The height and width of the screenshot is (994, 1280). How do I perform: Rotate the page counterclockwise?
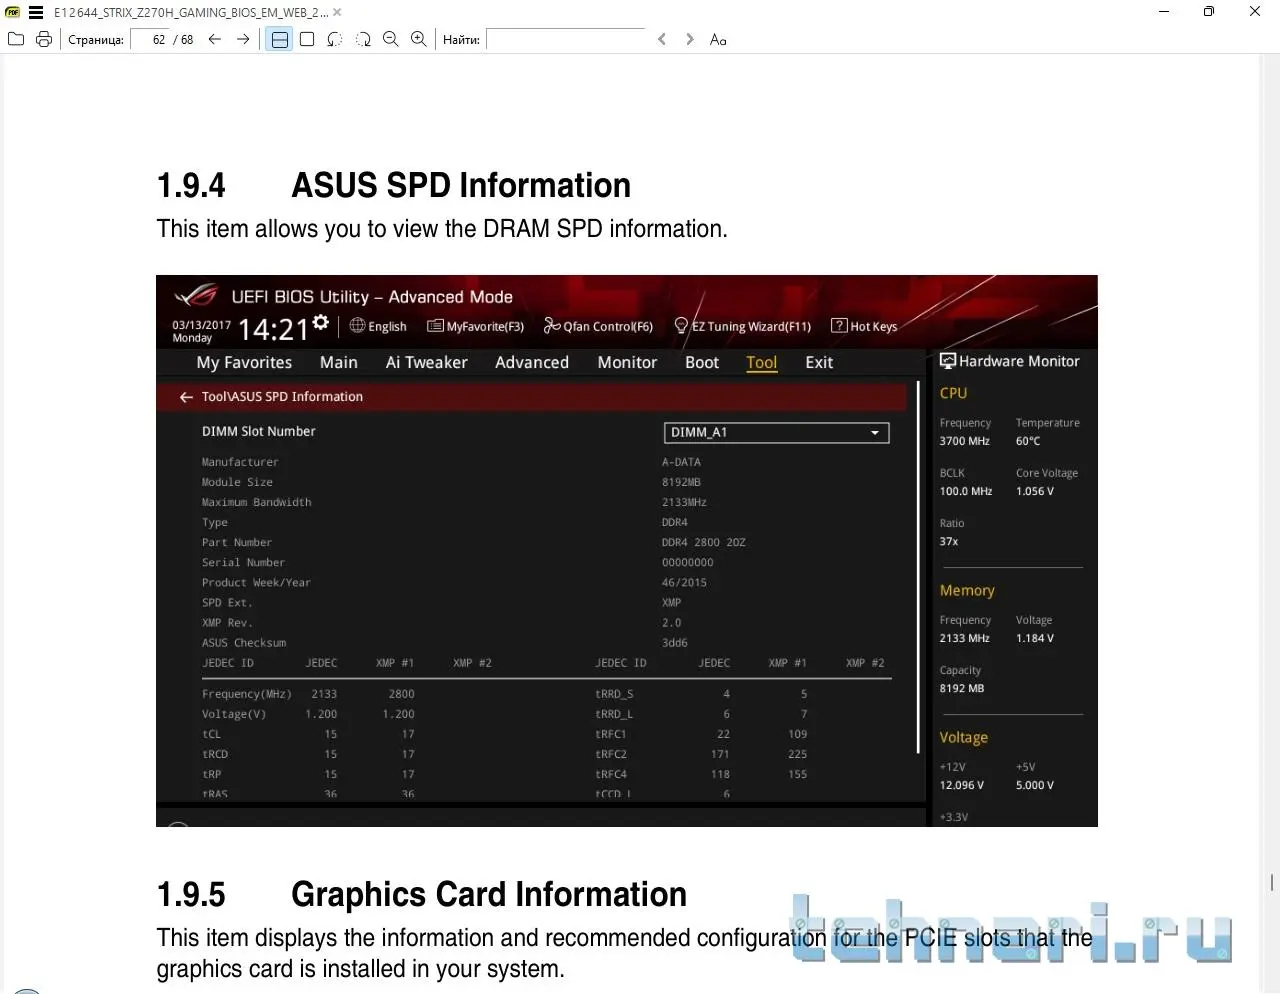(x=335, y=39)
